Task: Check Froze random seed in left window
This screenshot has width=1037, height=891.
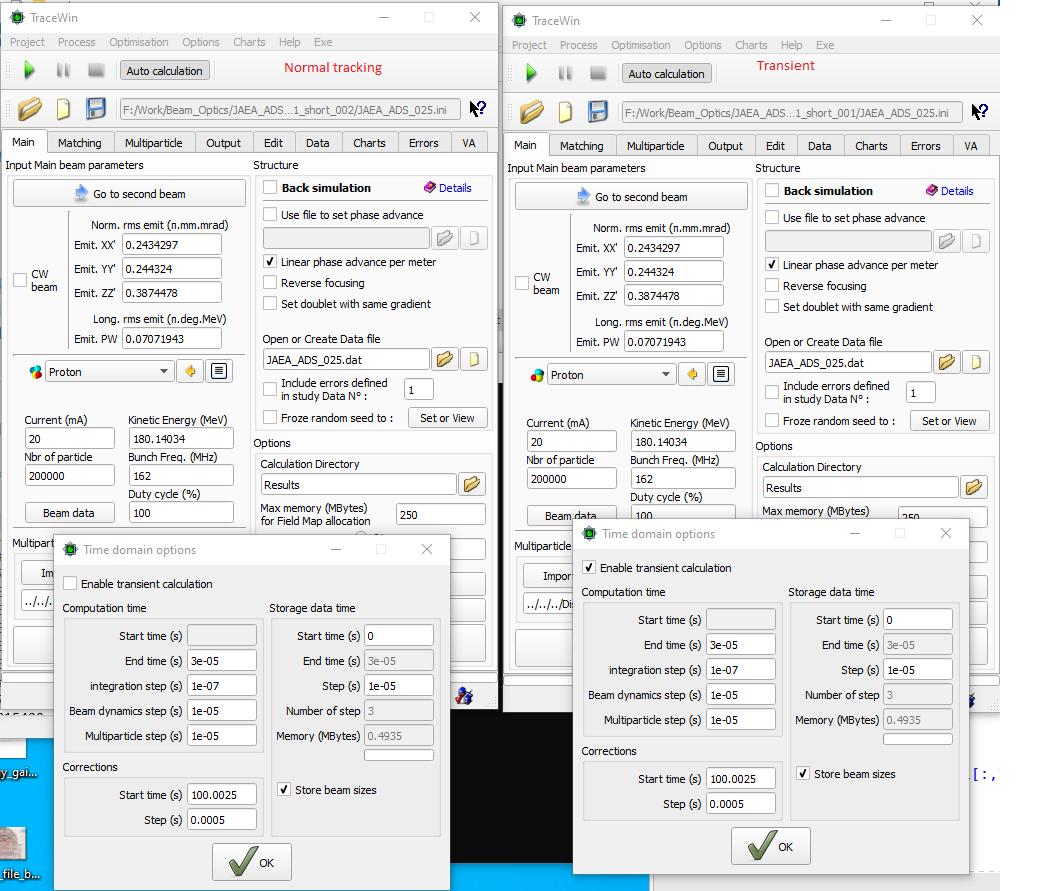Action: [x=270, y=417]
